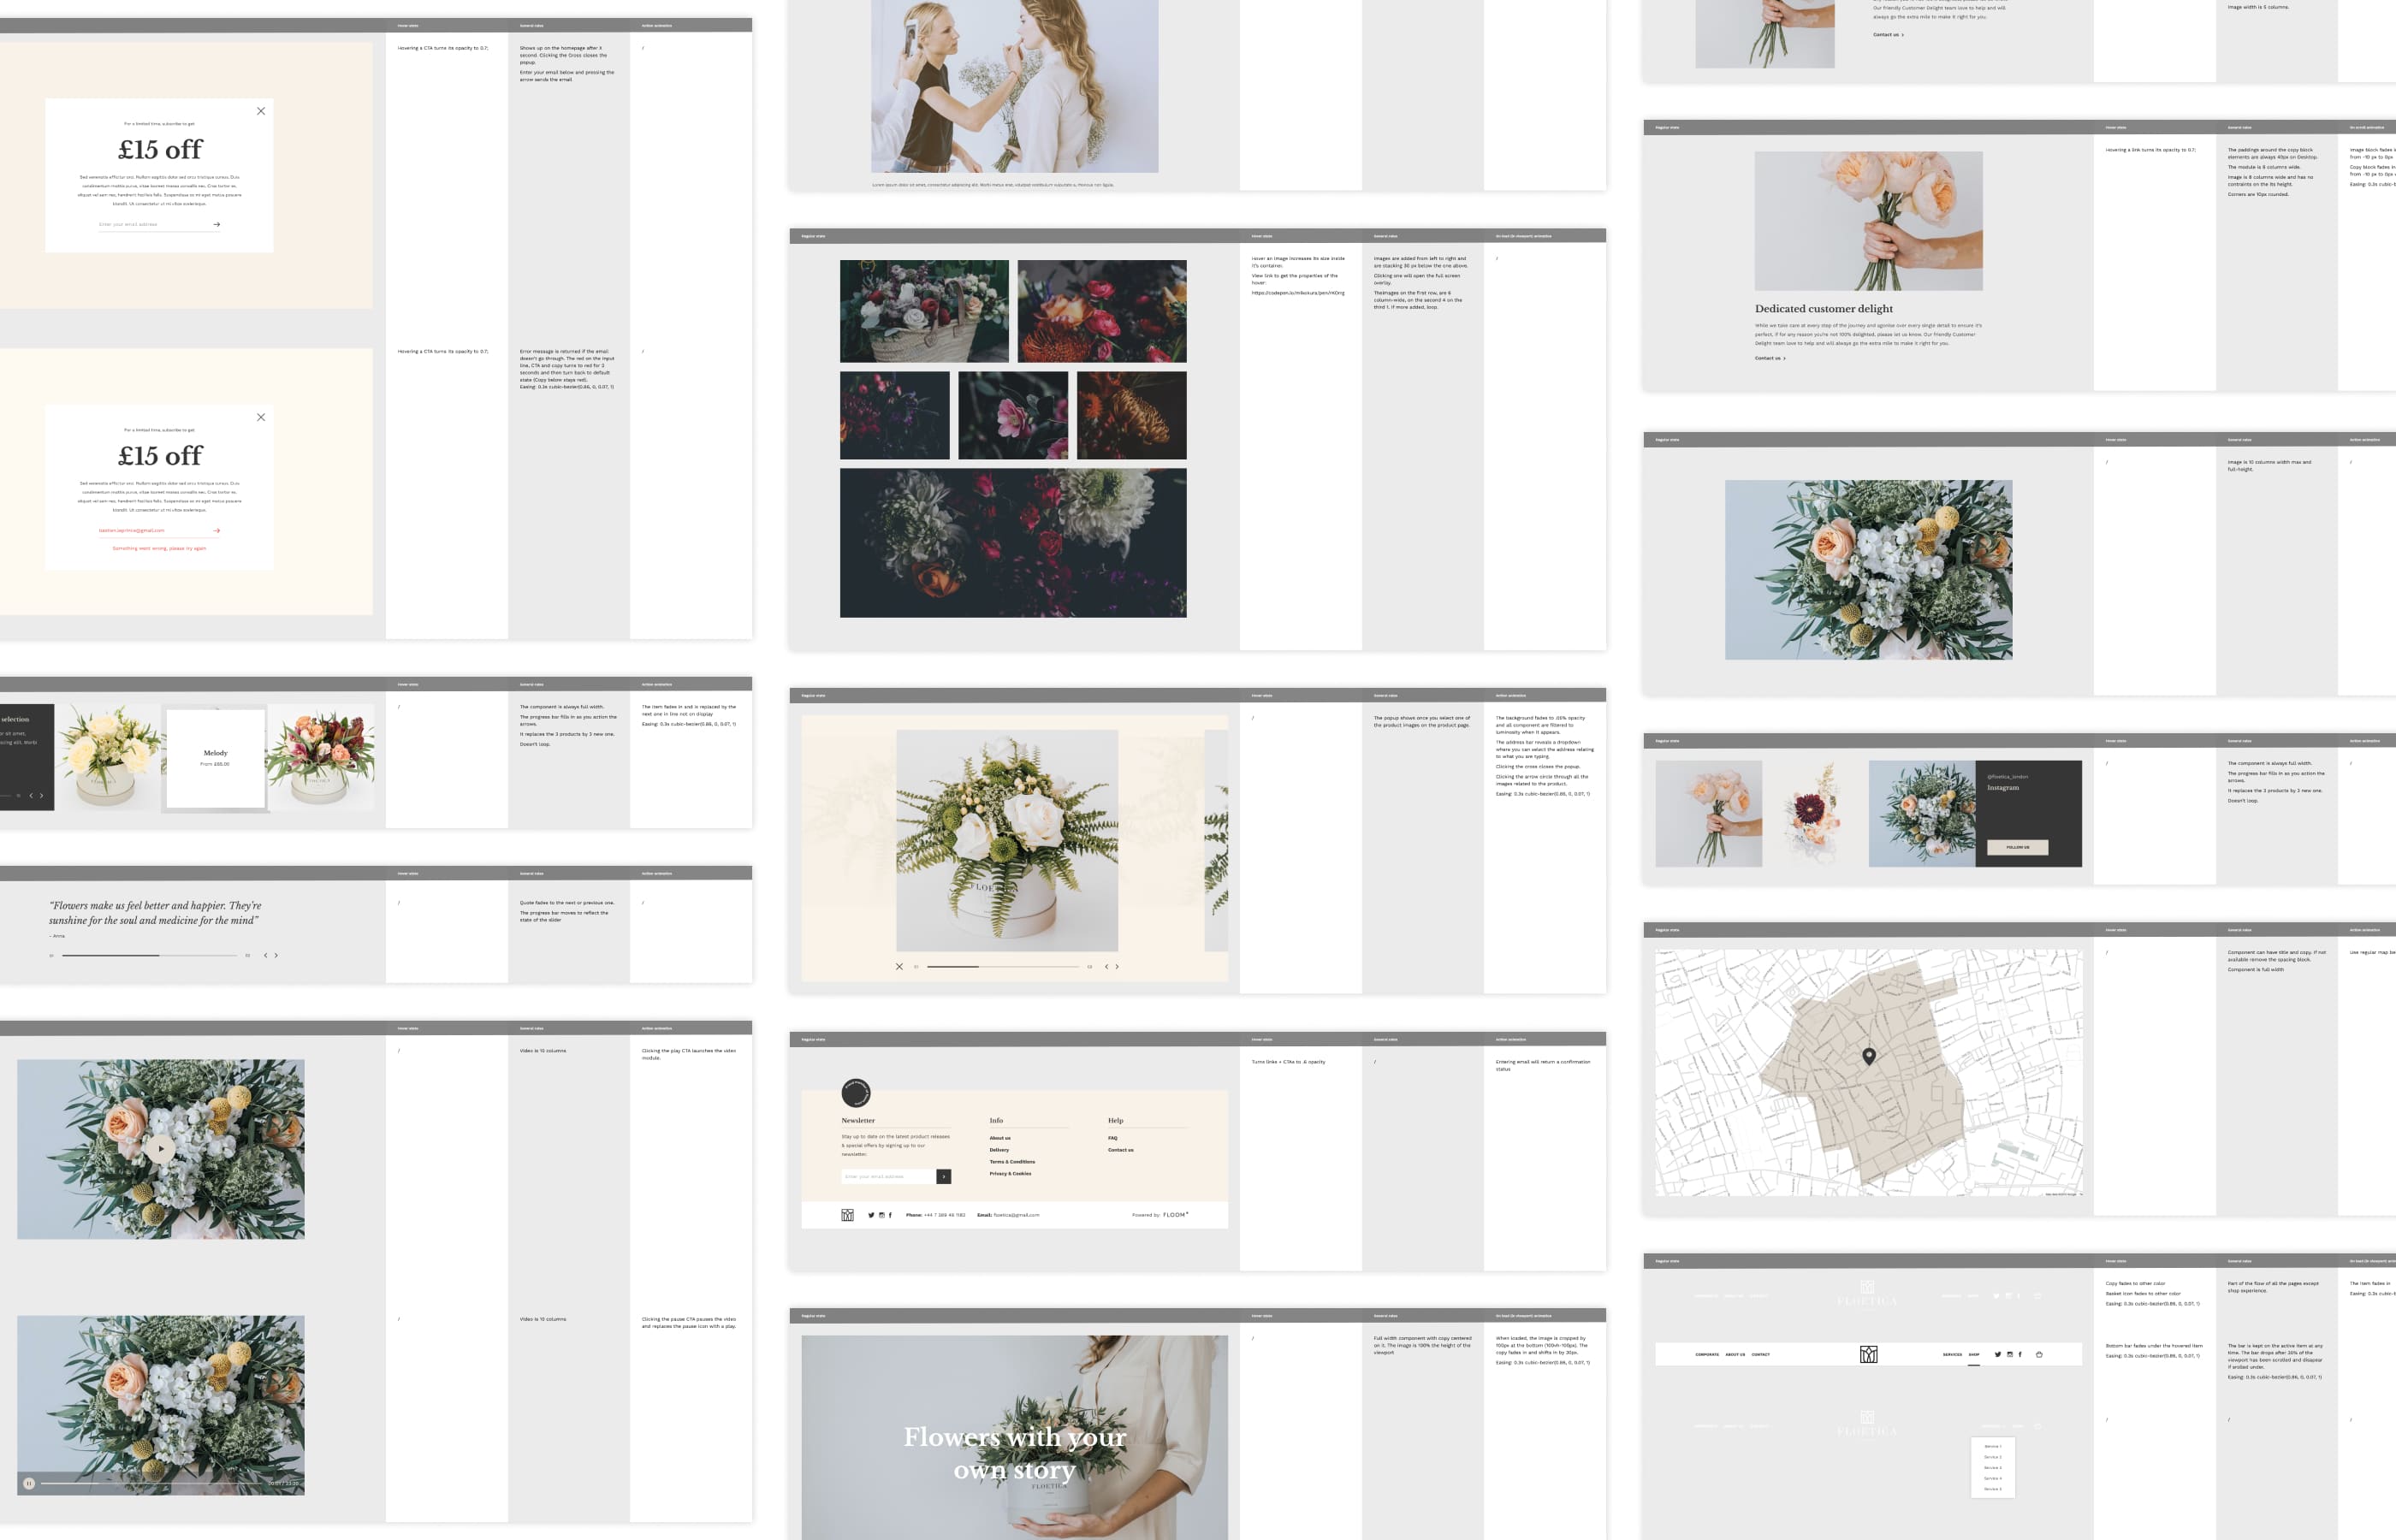Image resolution: width=2396 pixels, height=1540 pixels.
Task: Click the header Floetica logo
Action: [x=1868, y=1354]
